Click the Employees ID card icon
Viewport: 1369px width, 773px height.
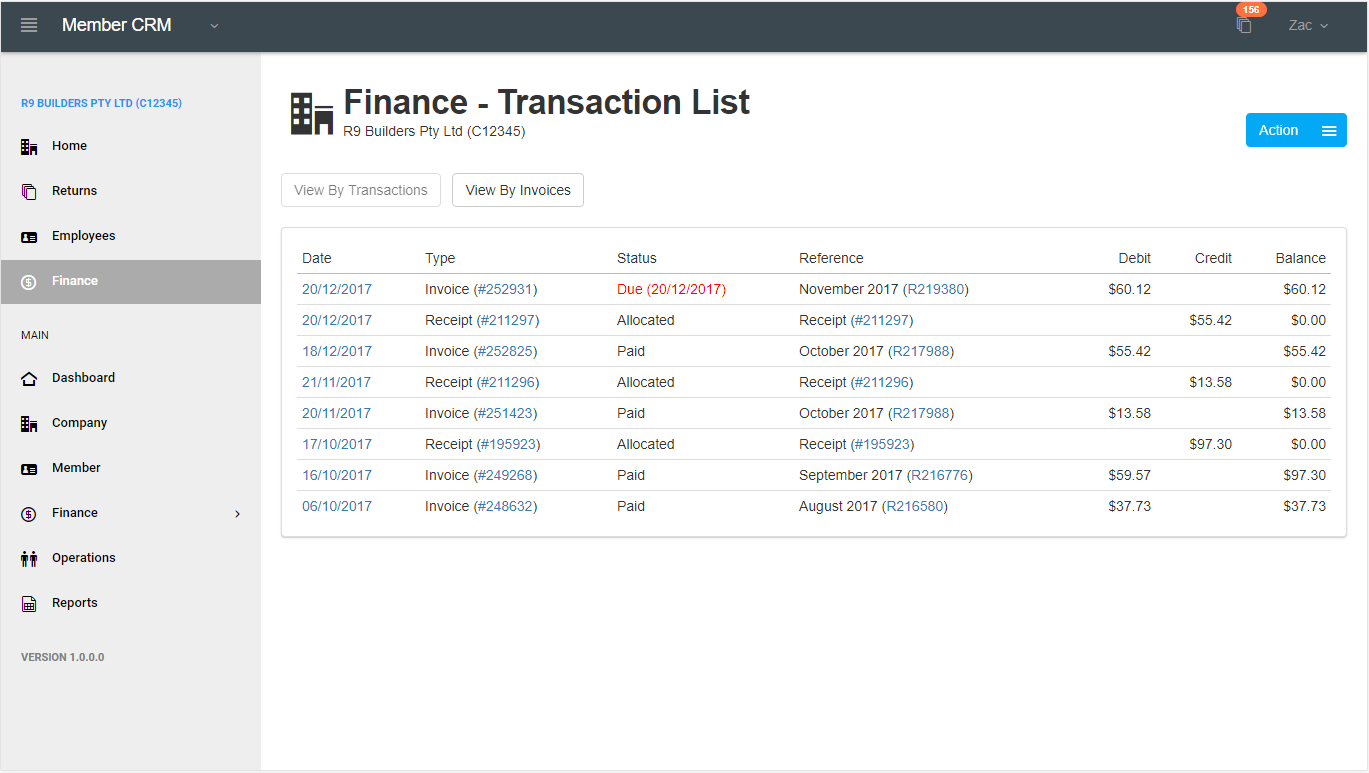click(x=29, y=236)
